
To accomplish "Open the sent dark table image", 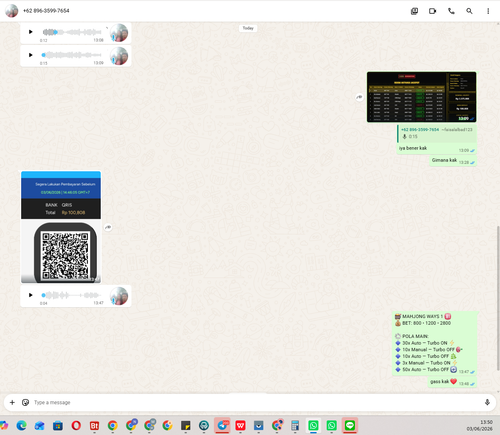I will tap(422, 97).
